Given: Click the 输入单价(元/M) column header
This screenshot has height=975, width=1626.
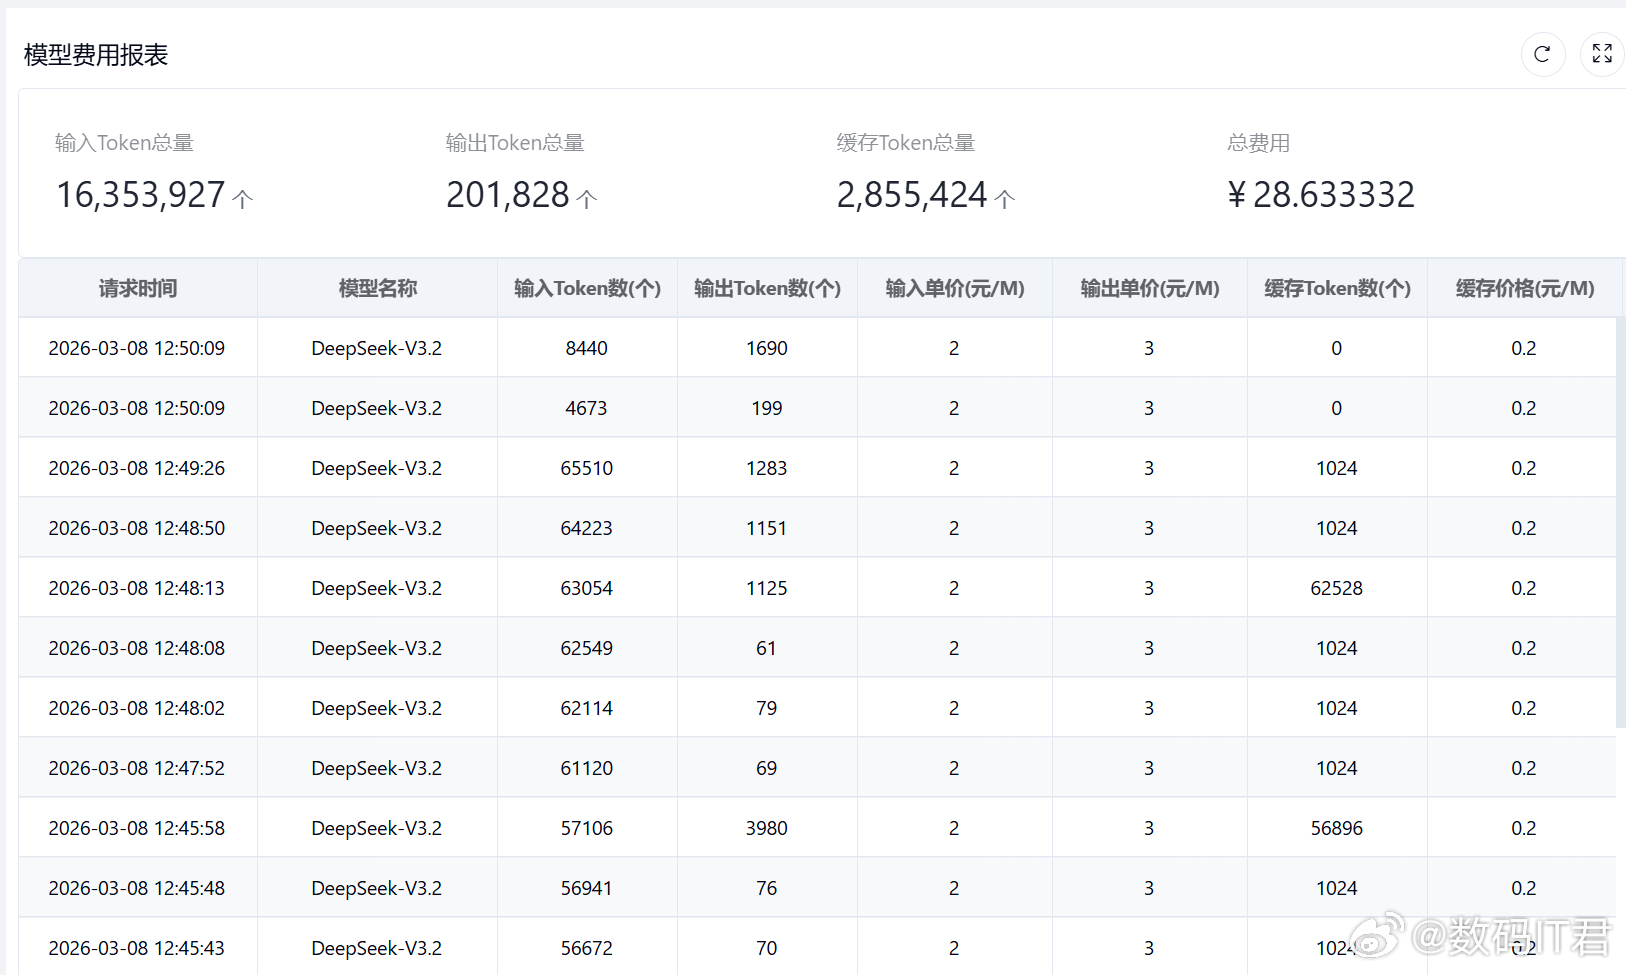Looking at the screenshot, I should pyautogui.click(x=954, y=289).
